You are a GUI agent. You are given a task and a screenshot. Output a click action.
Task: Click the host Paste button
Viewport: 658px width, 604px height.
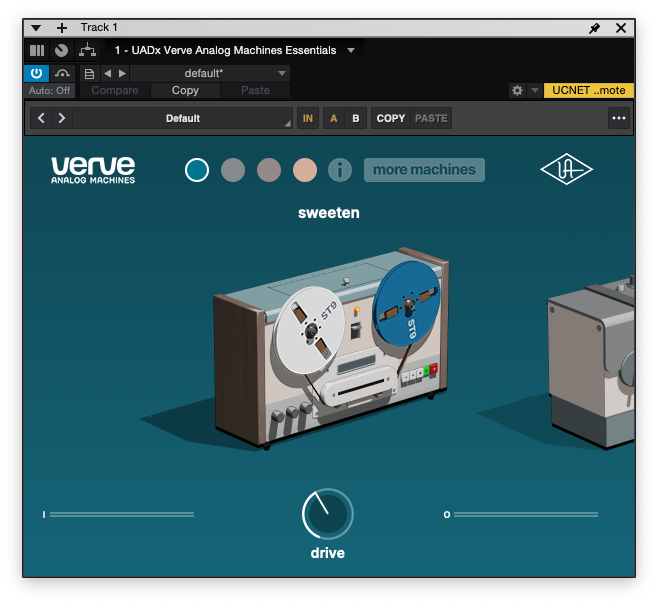tap(255, 90)
